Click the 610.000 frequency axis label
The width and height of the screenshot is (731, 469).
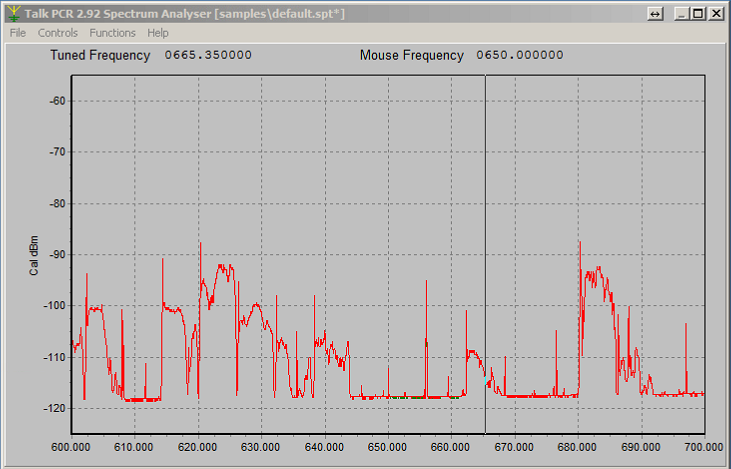[134, 447]
